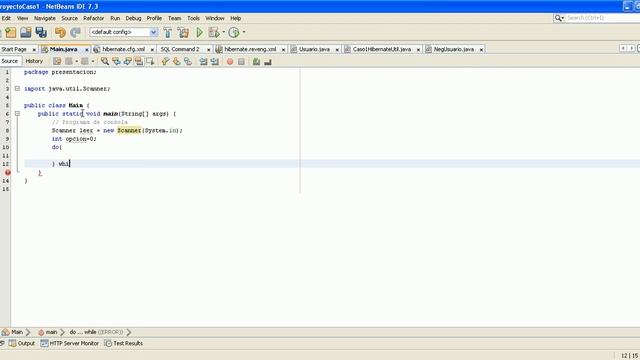Screen dimensions: 640x360
Task: Open the Tools menu
Action: 193,18
